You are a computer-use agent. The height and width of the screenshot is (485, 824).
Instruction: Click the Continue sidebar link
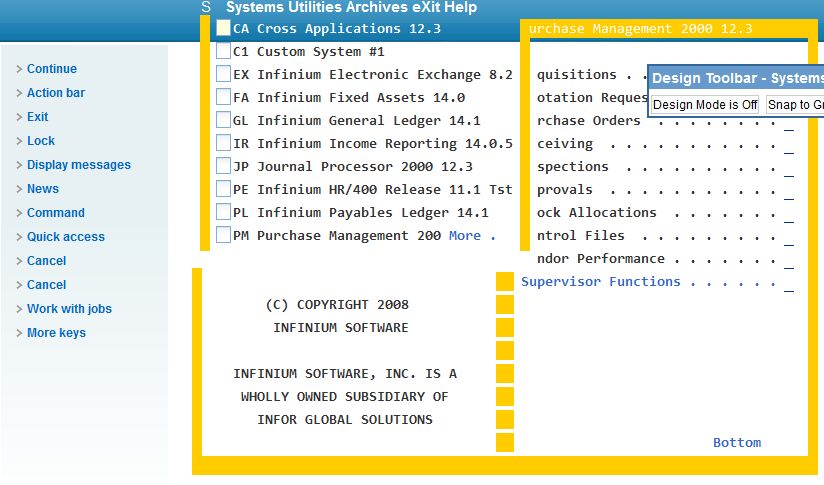pos(52,69)
